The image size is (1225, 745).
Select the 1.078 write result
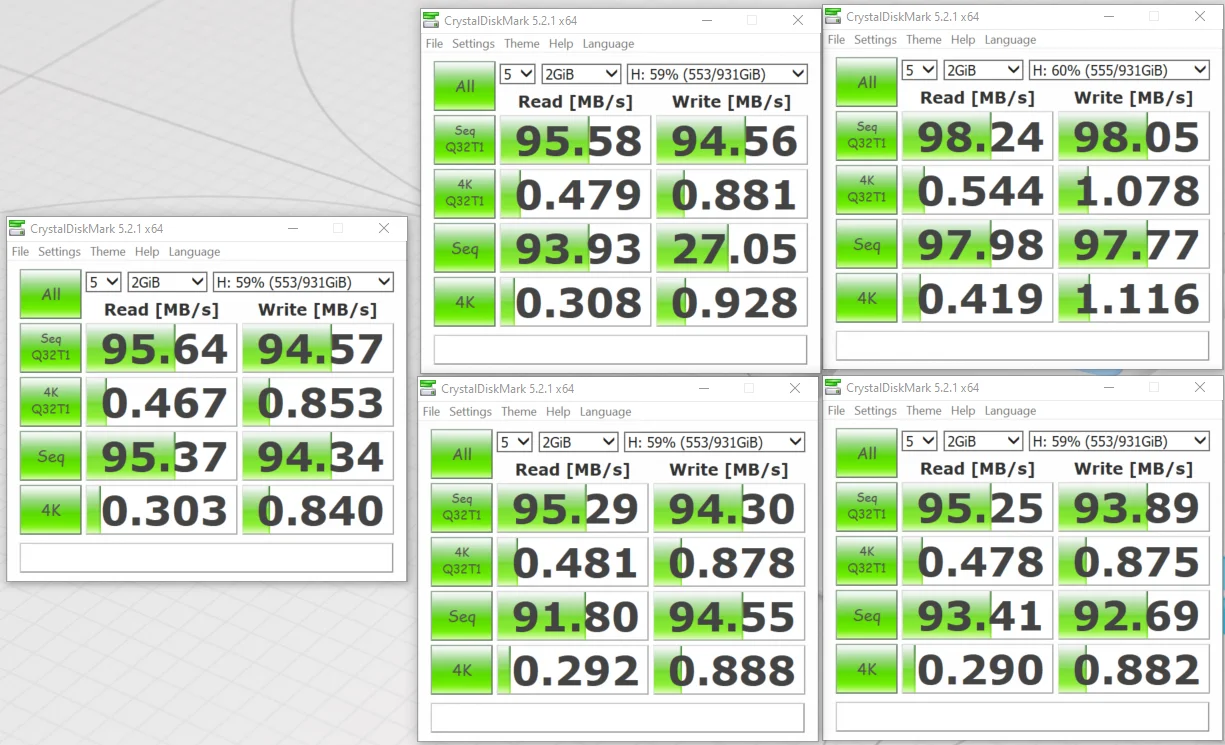1134,190
